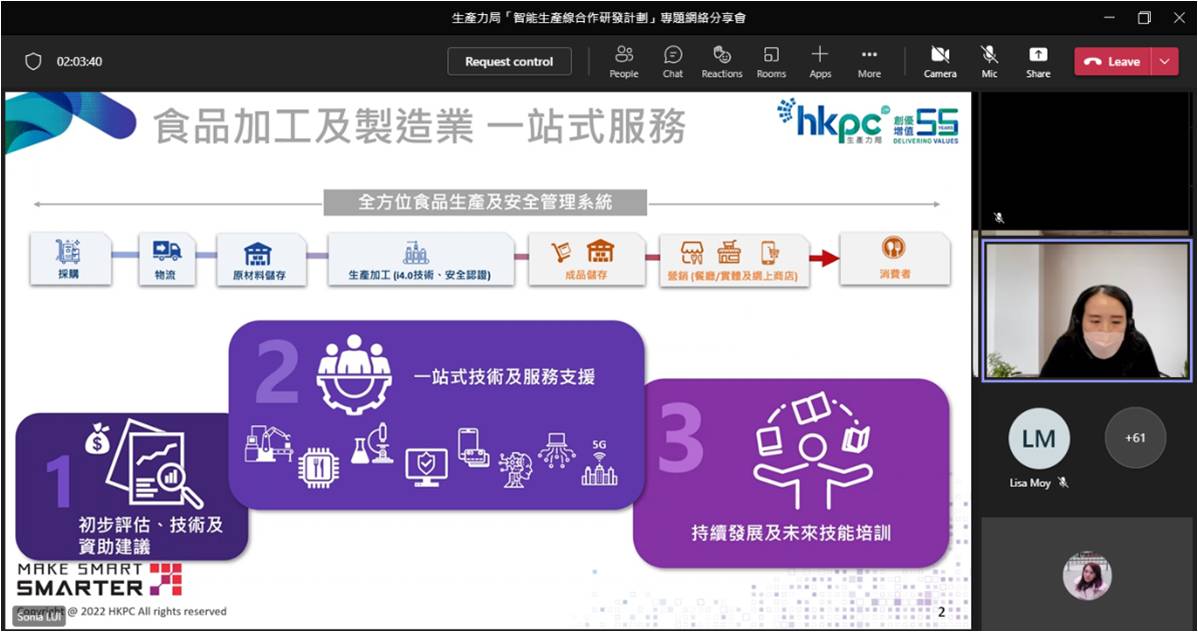
Task: Open the More actions menu
Action: pos(869,62)
